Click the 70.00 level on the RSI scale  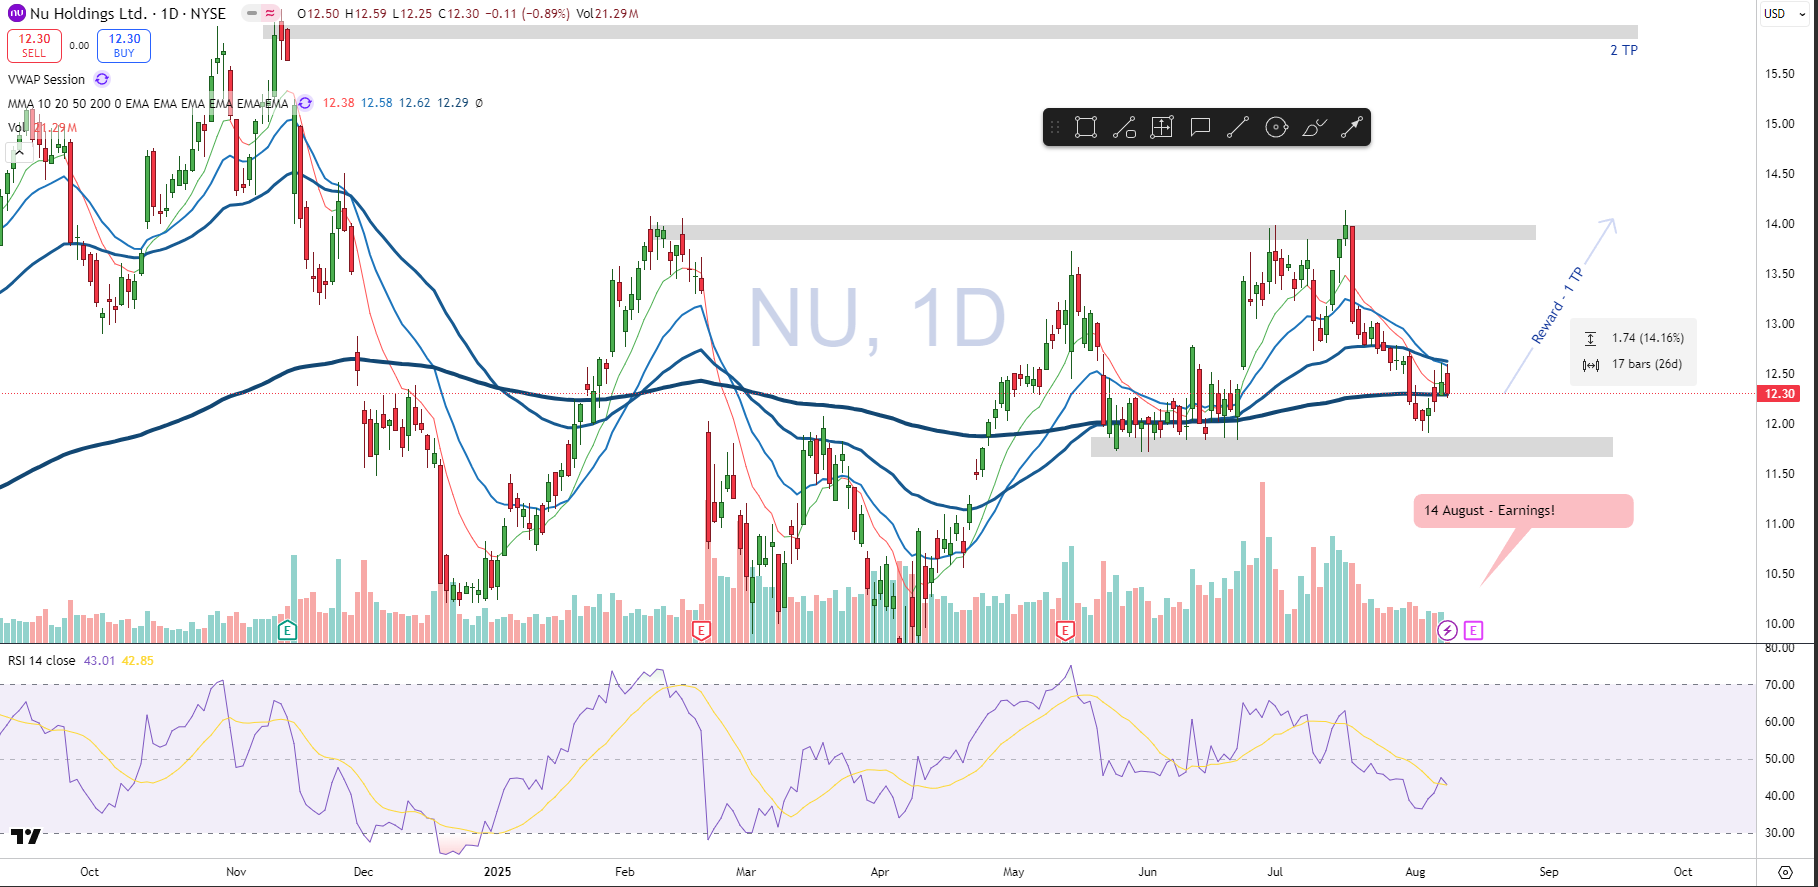coord(1780,685)
